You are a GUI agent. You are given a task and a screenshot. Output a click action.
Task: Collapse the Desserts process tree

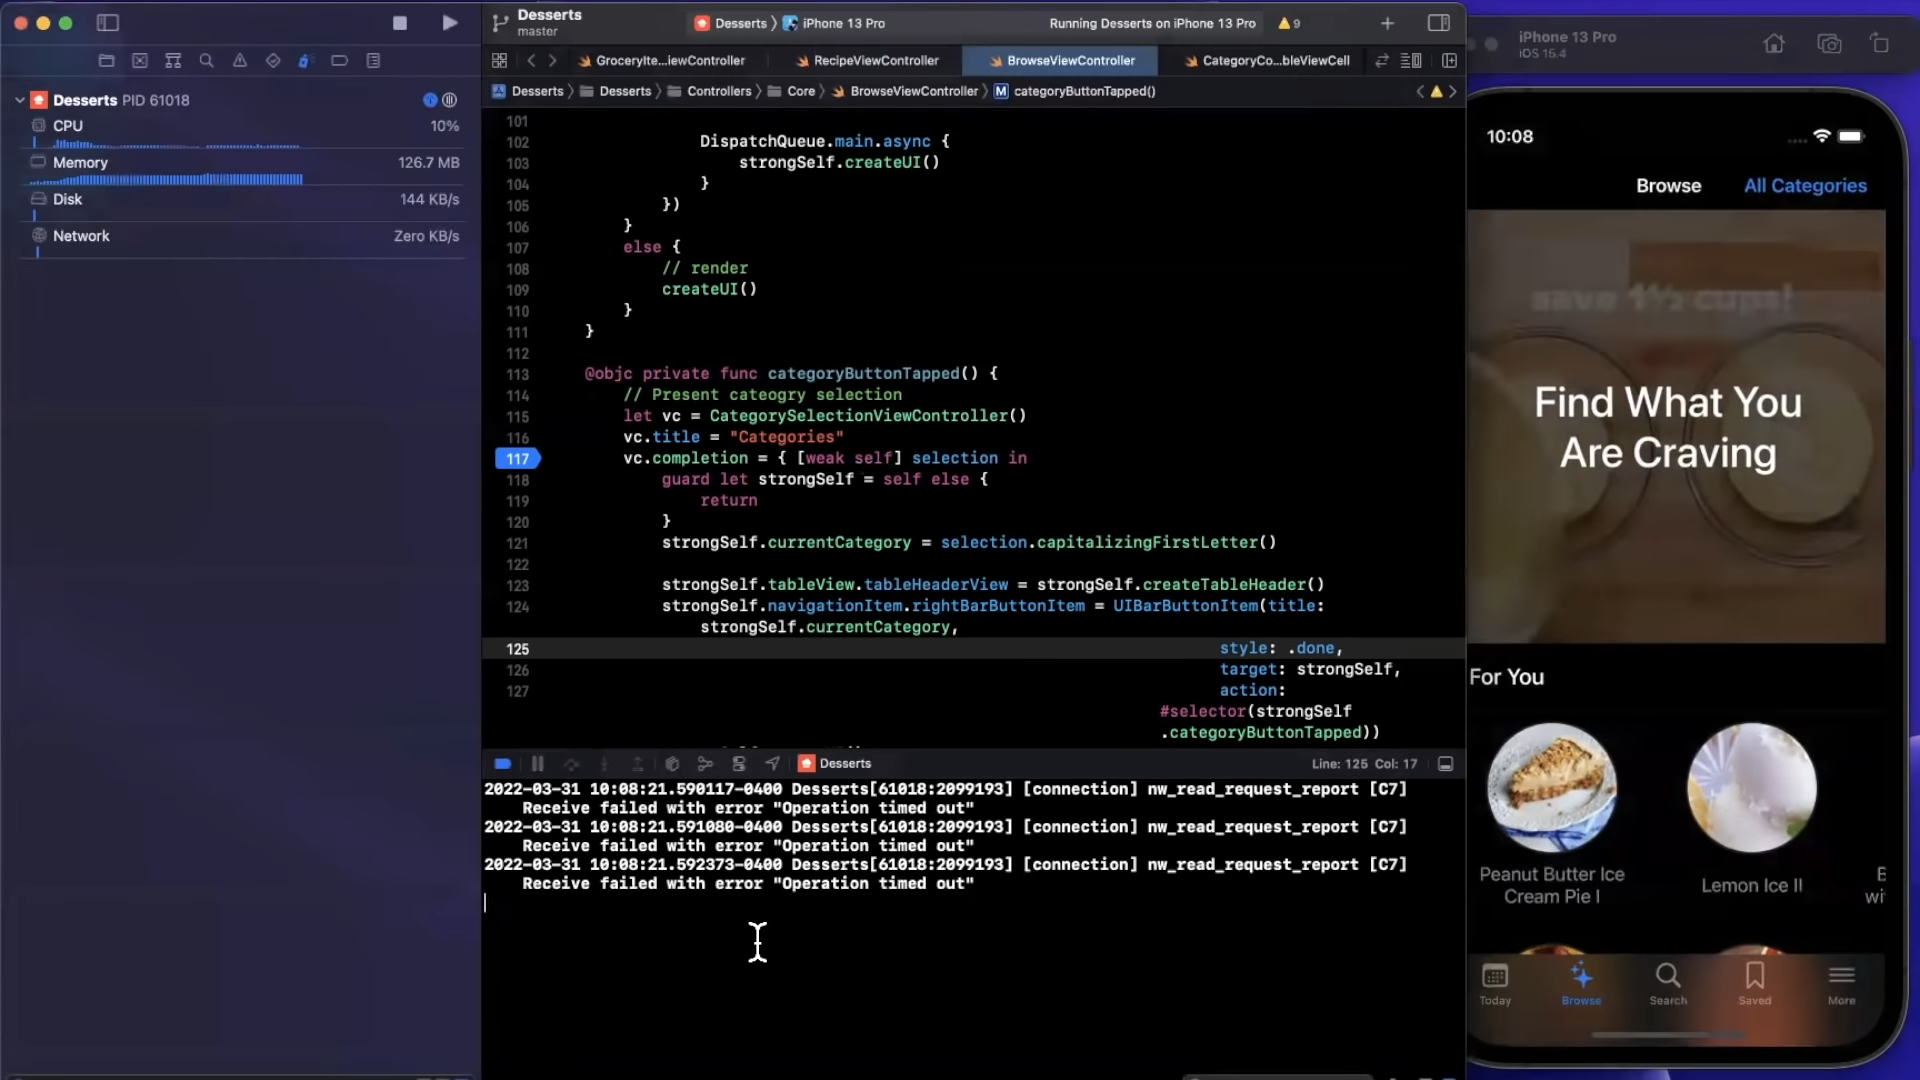19,100
